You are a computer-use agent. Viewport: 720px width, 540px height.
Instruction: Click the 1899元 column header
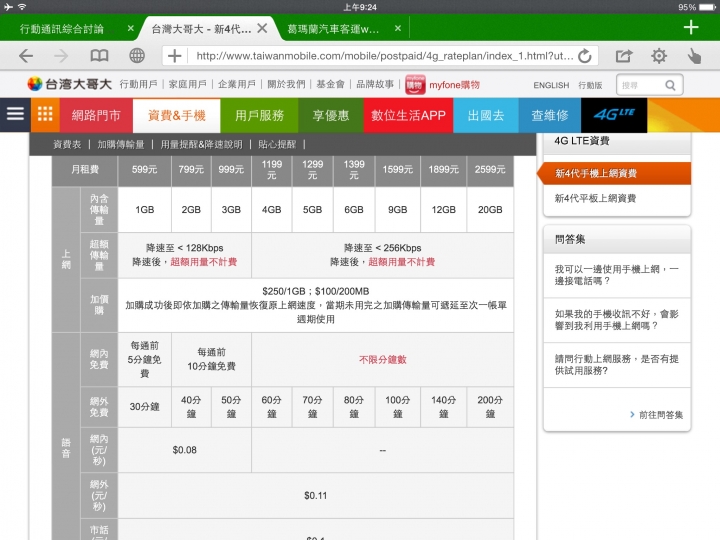coord(444,170)
